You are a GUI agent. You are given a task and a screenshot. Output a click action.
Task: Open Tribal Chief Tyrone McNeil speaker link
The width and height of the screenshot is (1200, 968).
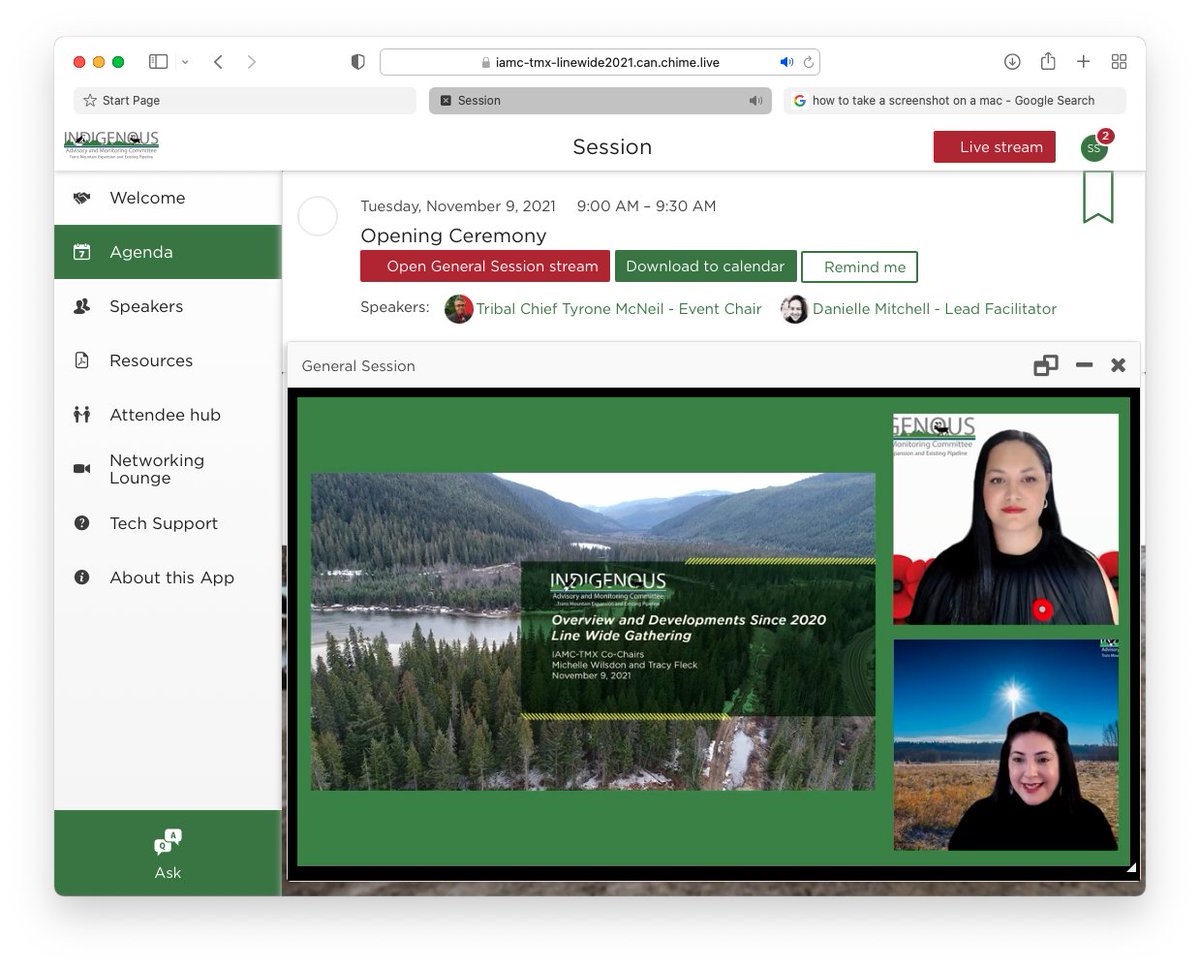coord(618,309)
